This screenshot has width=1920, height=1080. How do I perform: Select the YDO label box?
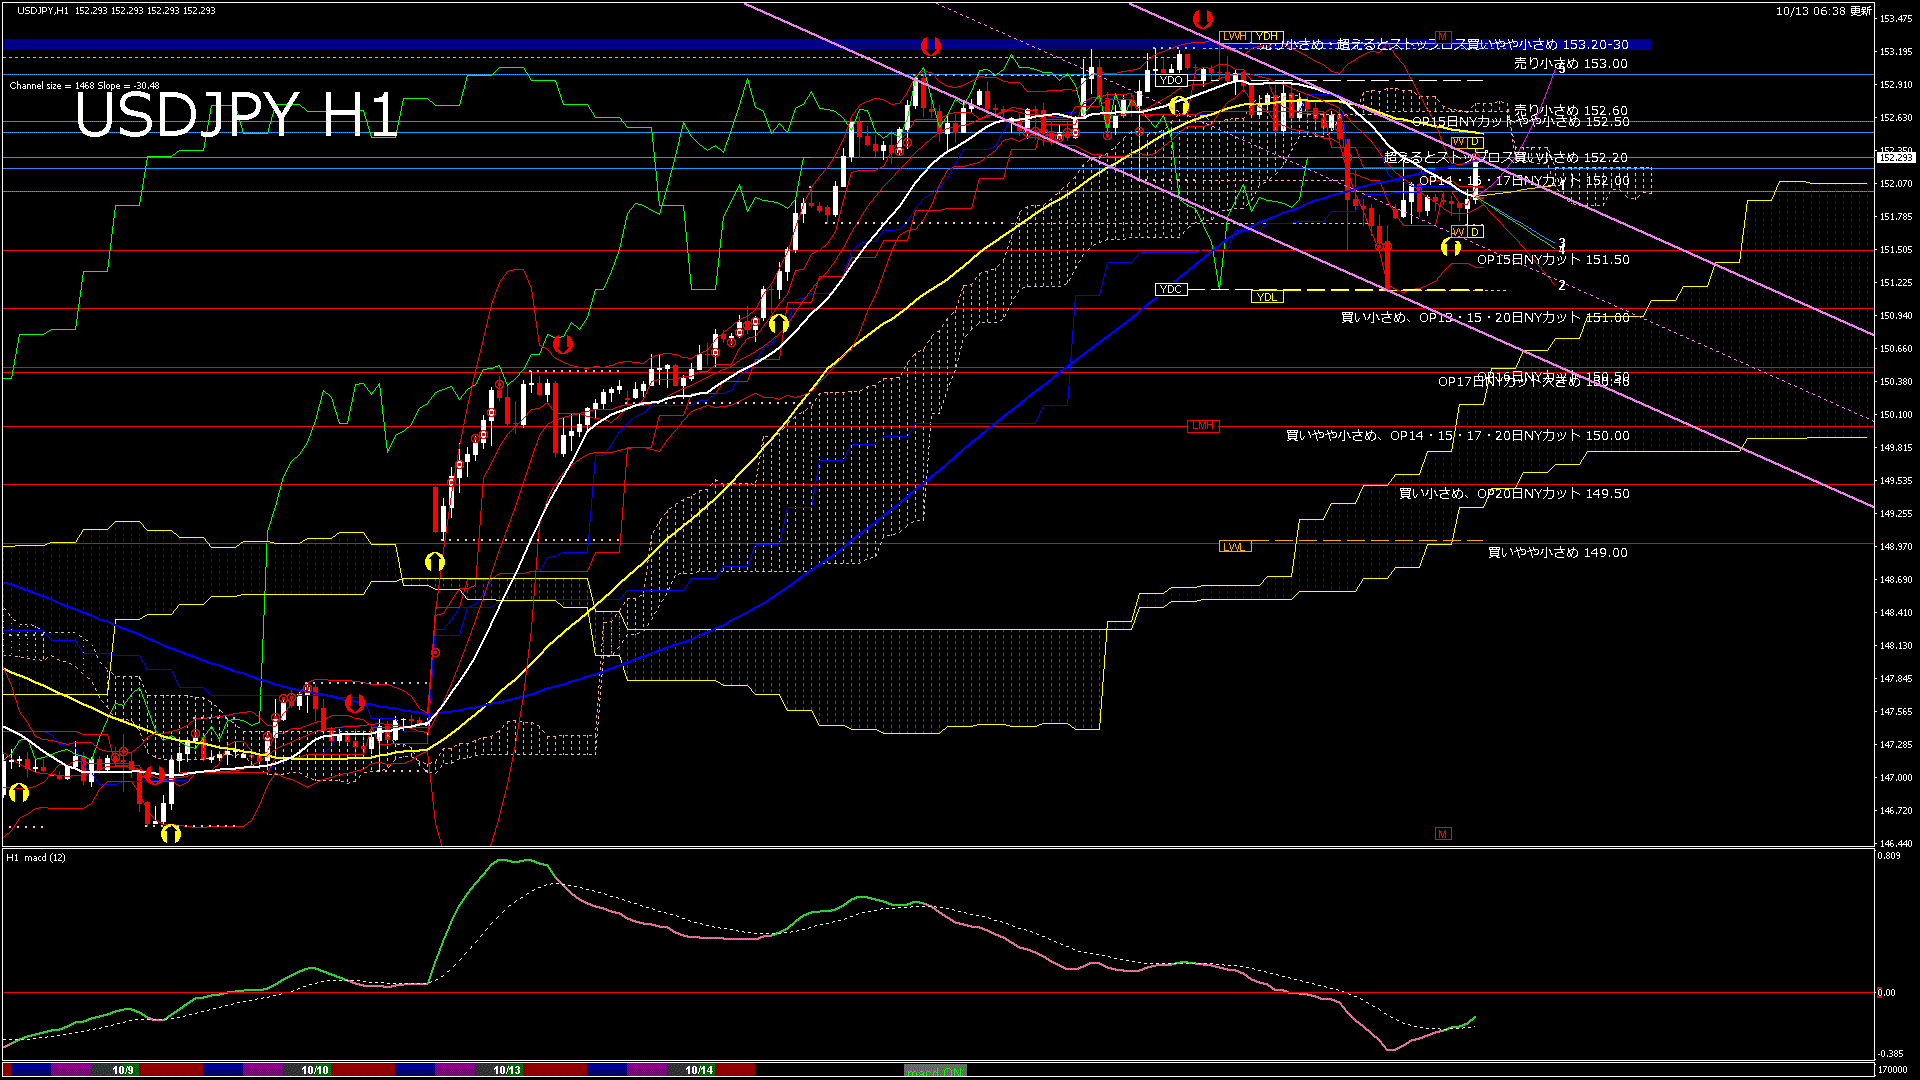[x=1171, y=80]
